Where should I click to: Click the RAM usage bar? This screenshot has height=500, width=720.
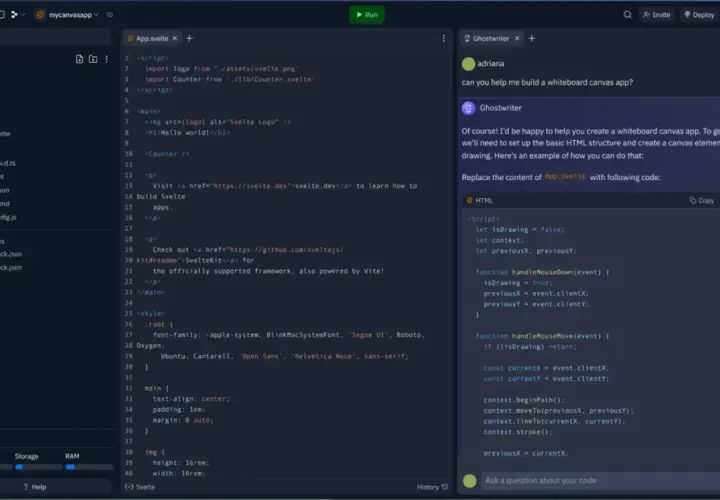click(88, 467)
